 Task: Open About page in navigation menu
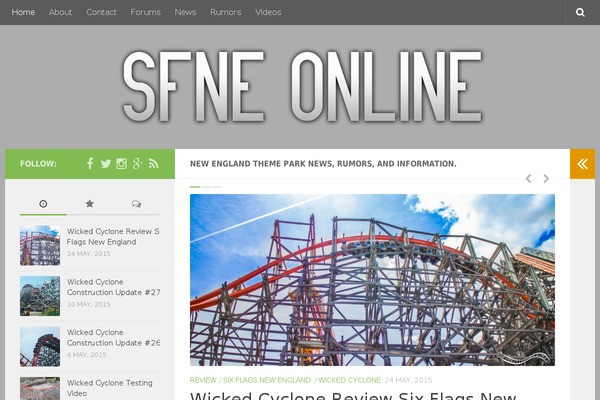[60, 12]
